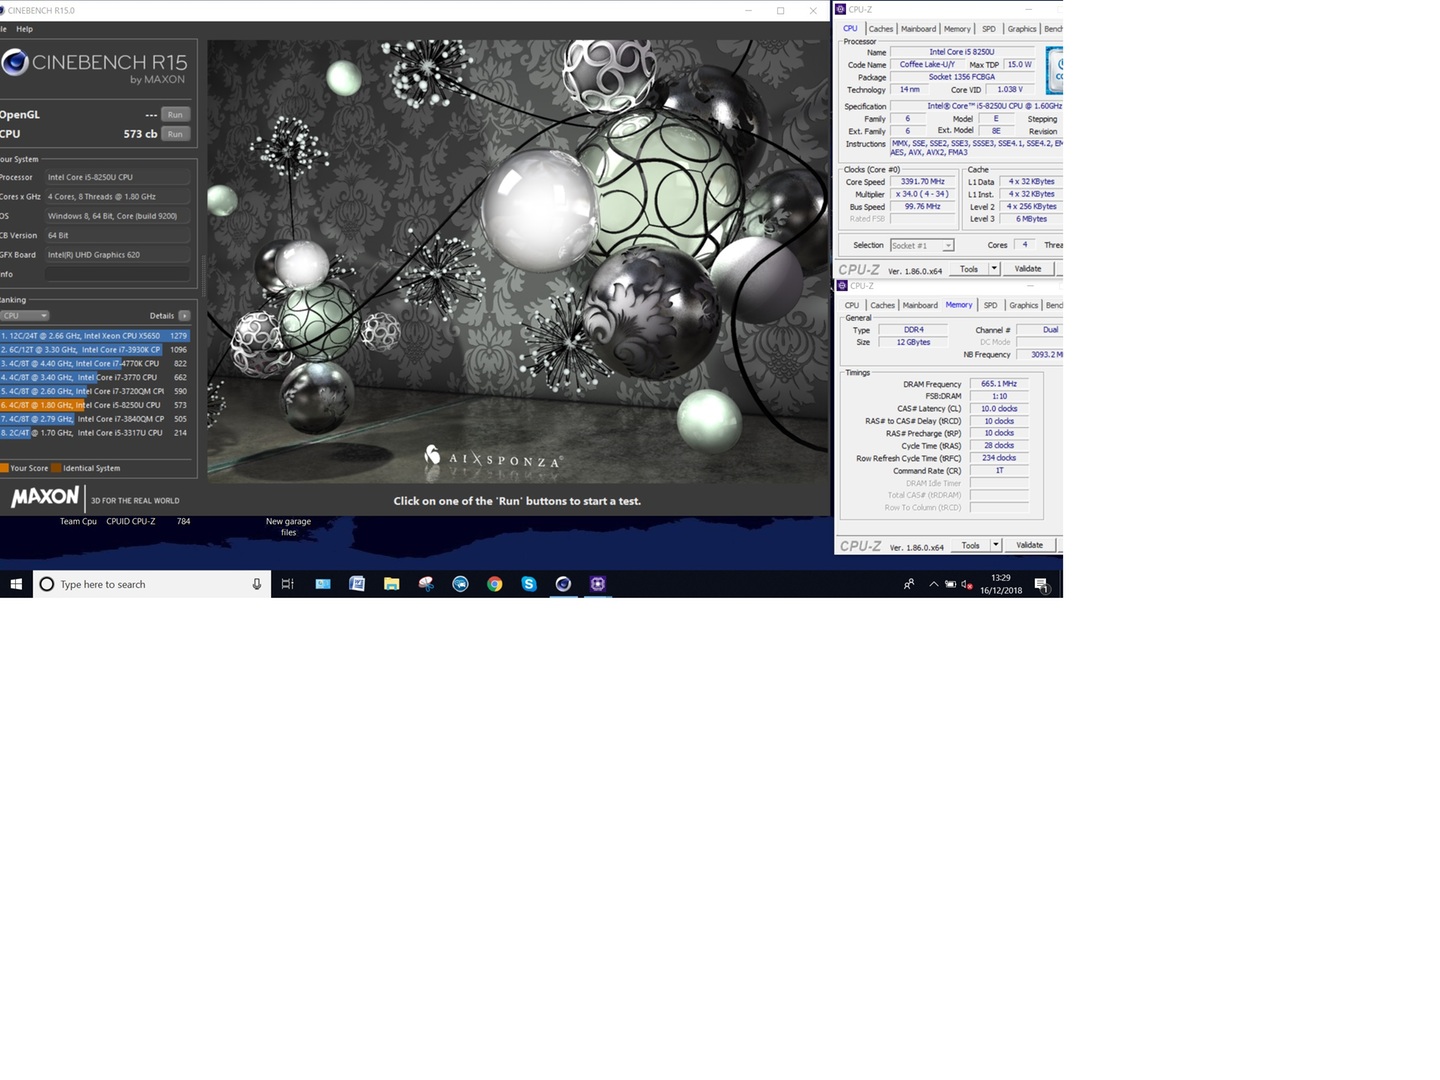Image resolution: width=1440 pixels, height=1080 pixels.
Task: Click the rendered Cinebench scene image
Action: [518, 262]
